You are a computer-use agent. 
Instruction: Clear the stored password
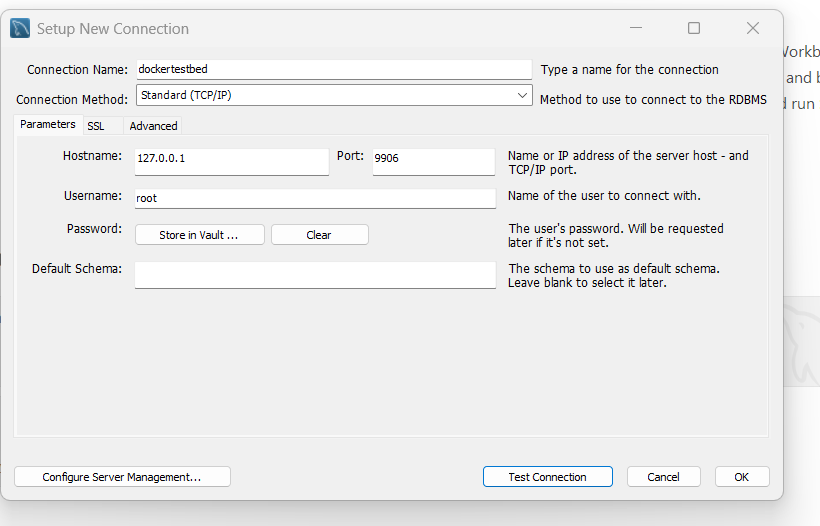320,235
